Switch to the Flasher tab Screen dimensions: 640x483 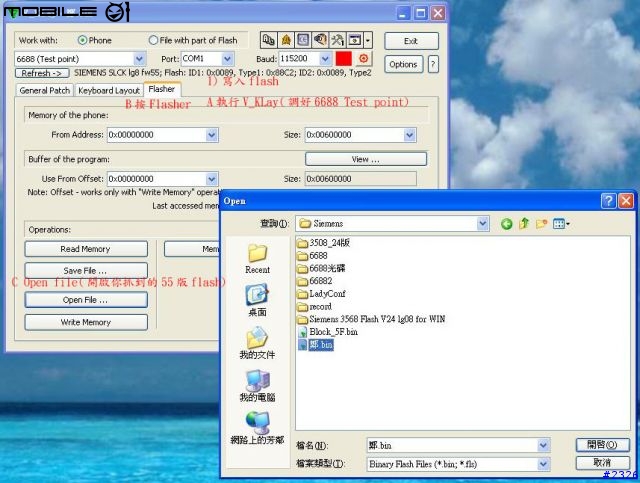click(x=162, y=89)
